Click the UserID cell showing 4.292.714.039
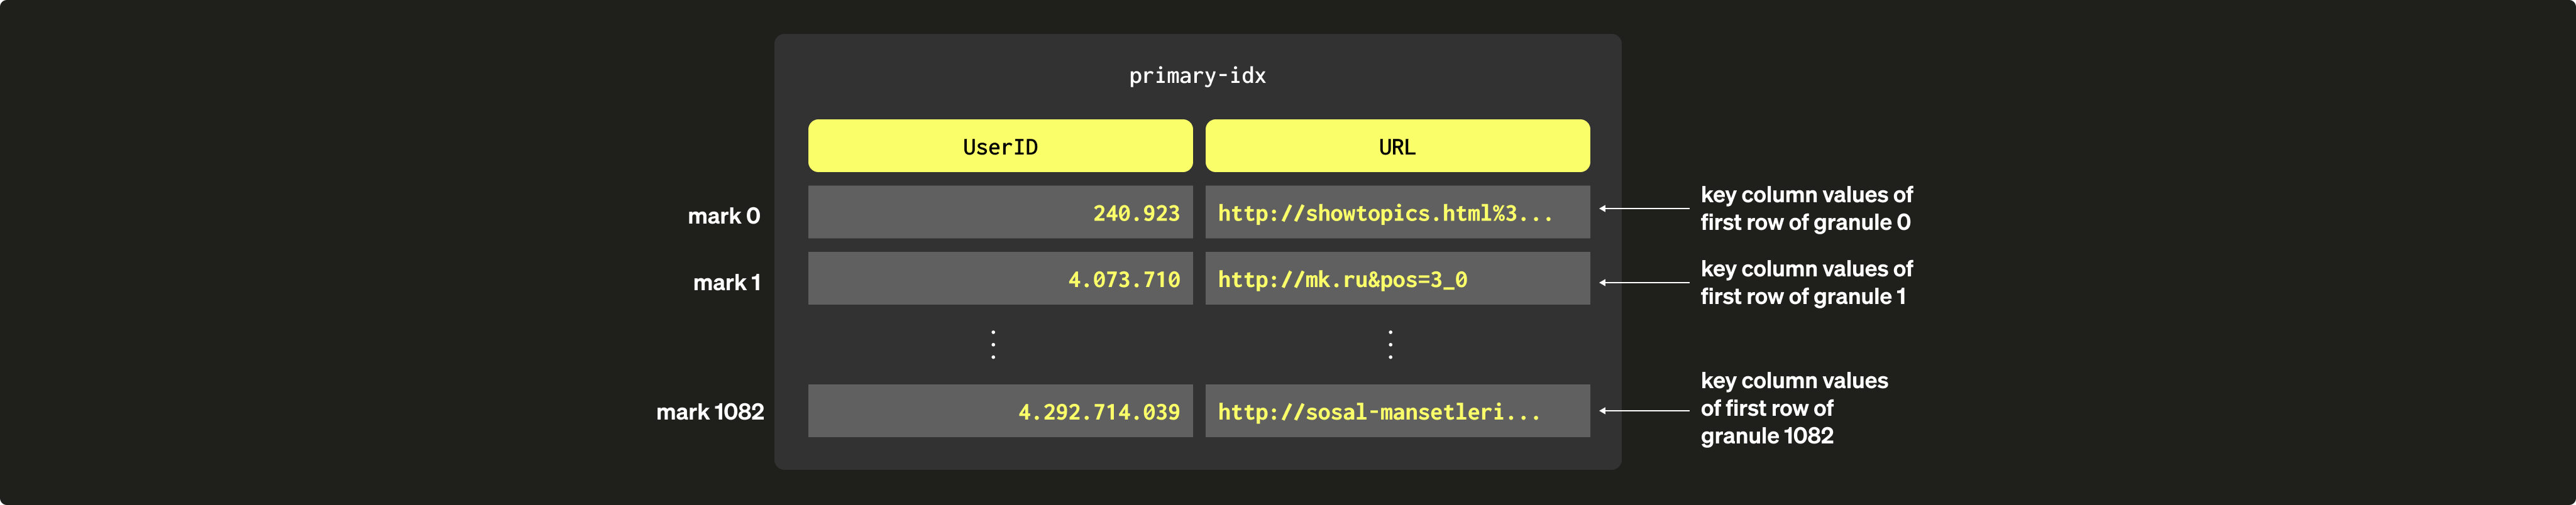2576x505 pixels. [999, 411]
